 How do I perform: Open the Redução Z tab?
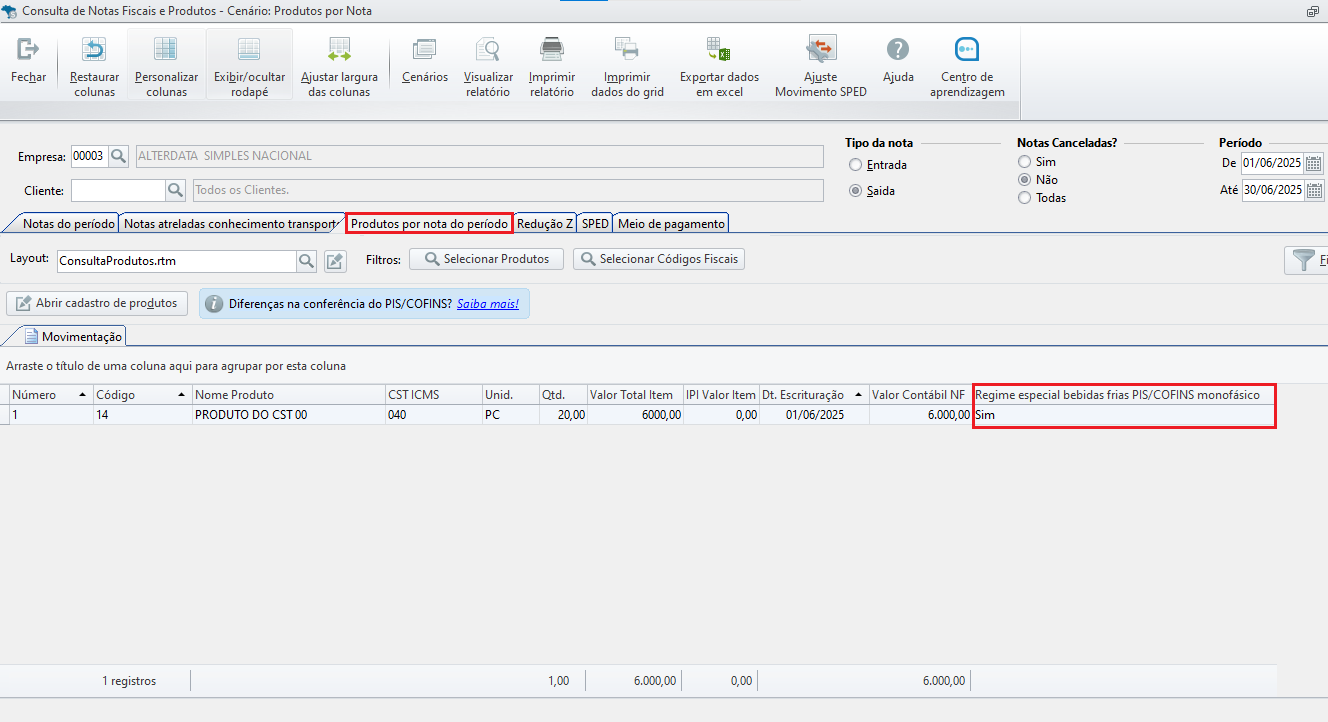click(x=545, y=224)
